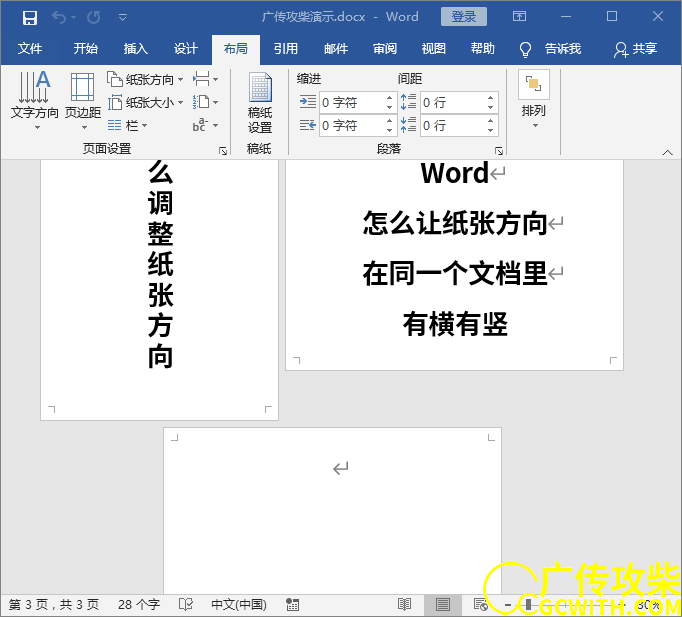
Task: Collapse the ribbon with the chevron
Action: [667, 152]
